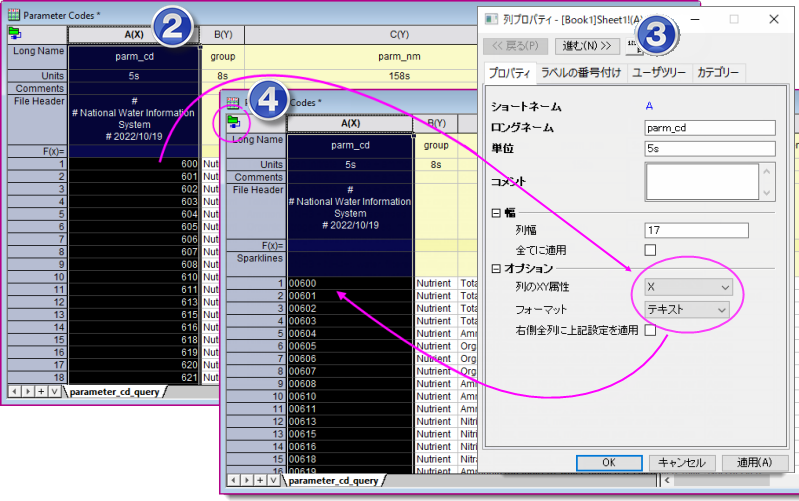Select C(Y) column header in back worksheet

pyautogui.click(x=400, y=34)
